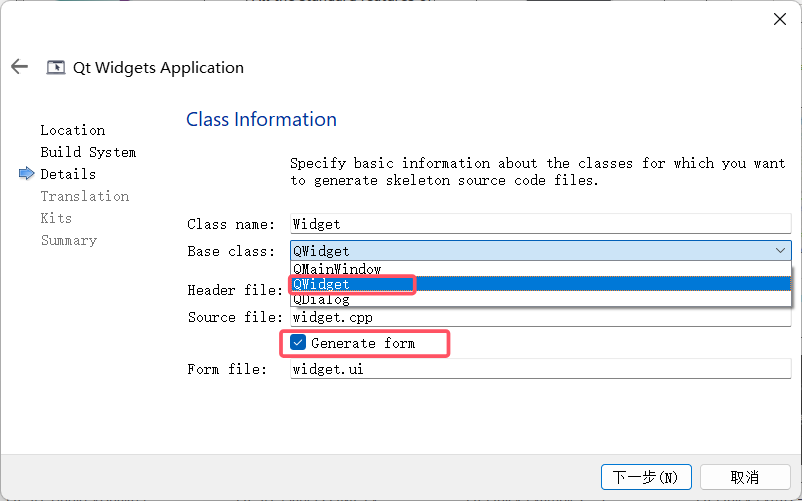
Task: Select the Translation step in the sidebar
Action: 85,196
